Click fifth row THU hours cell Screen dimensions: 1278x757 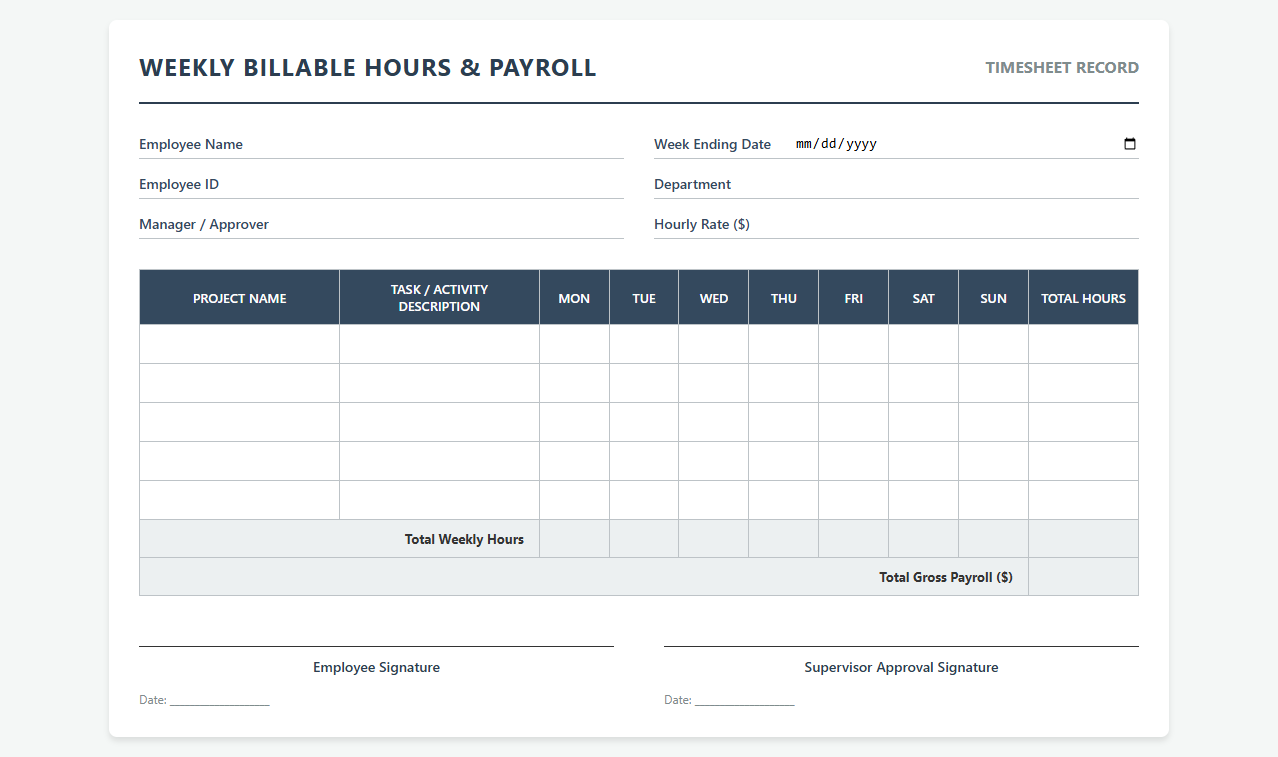pyautogui.click(x=784, y=500)
